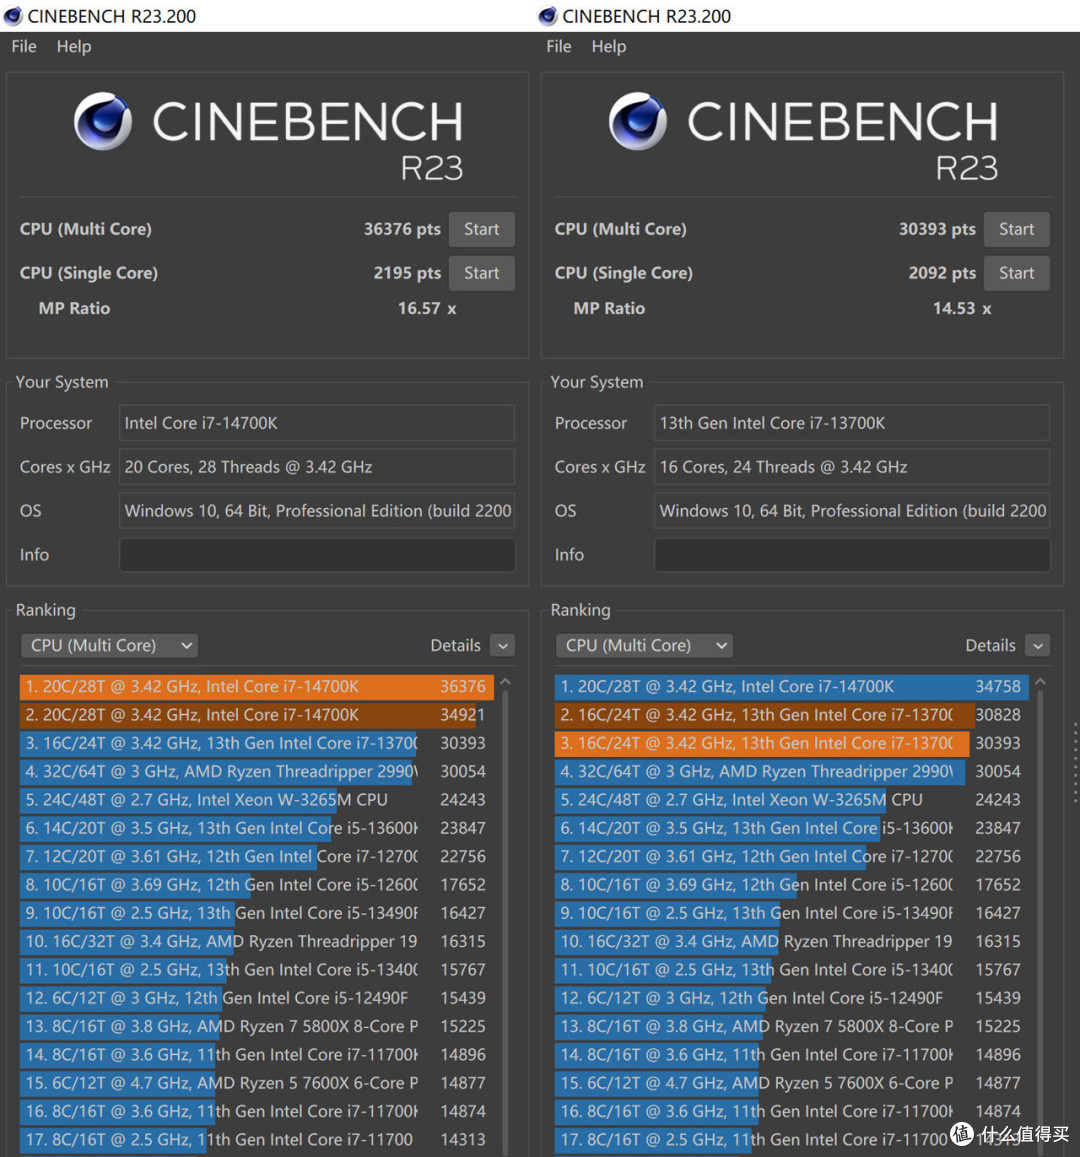Click OS field in right window
This screenshot has height=1157, width=1080.
pyautogui.click(x=852, y=511)
